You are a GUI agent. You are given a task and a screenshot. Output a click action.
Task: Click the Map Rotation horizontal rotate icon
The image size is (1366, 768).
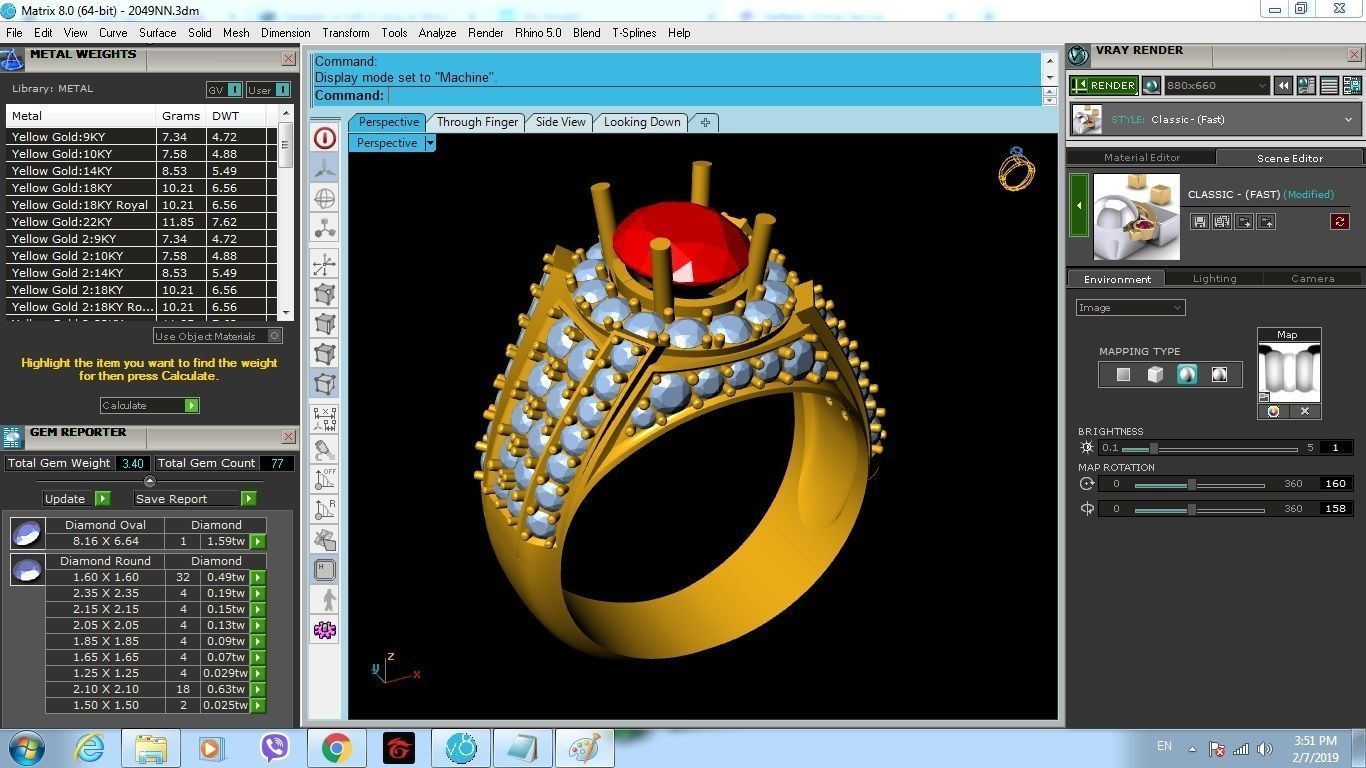point(1087,483)
